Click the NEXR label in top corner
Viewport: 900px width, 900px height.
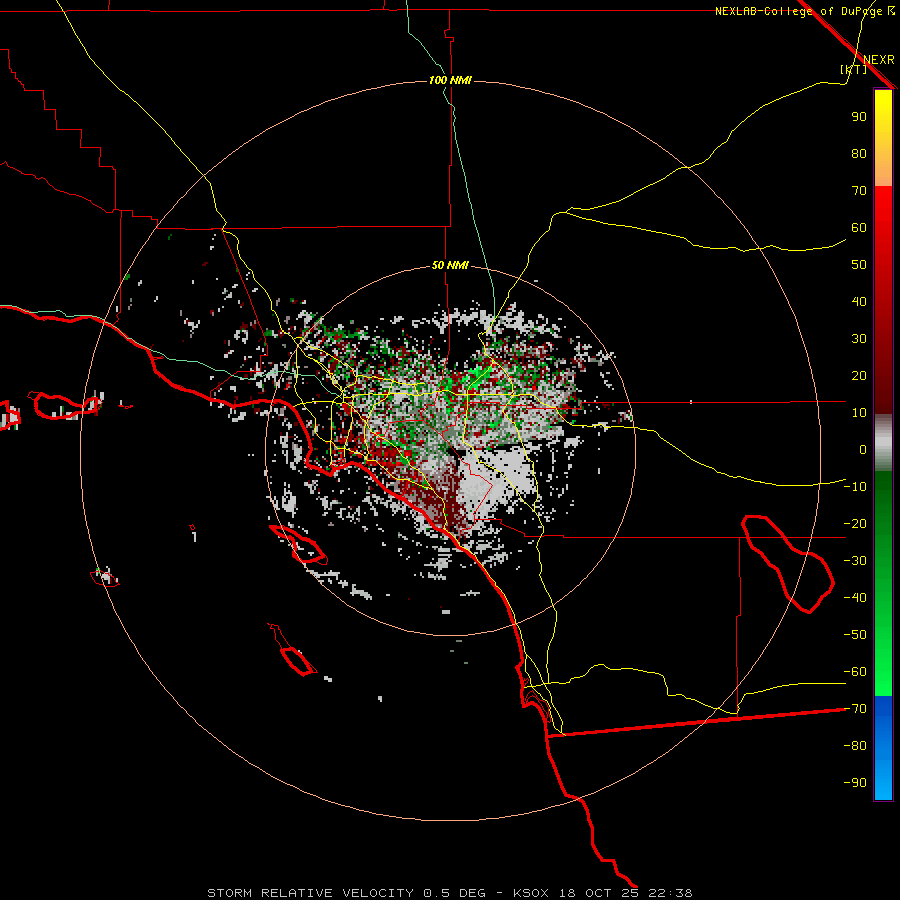coord(879,60)
